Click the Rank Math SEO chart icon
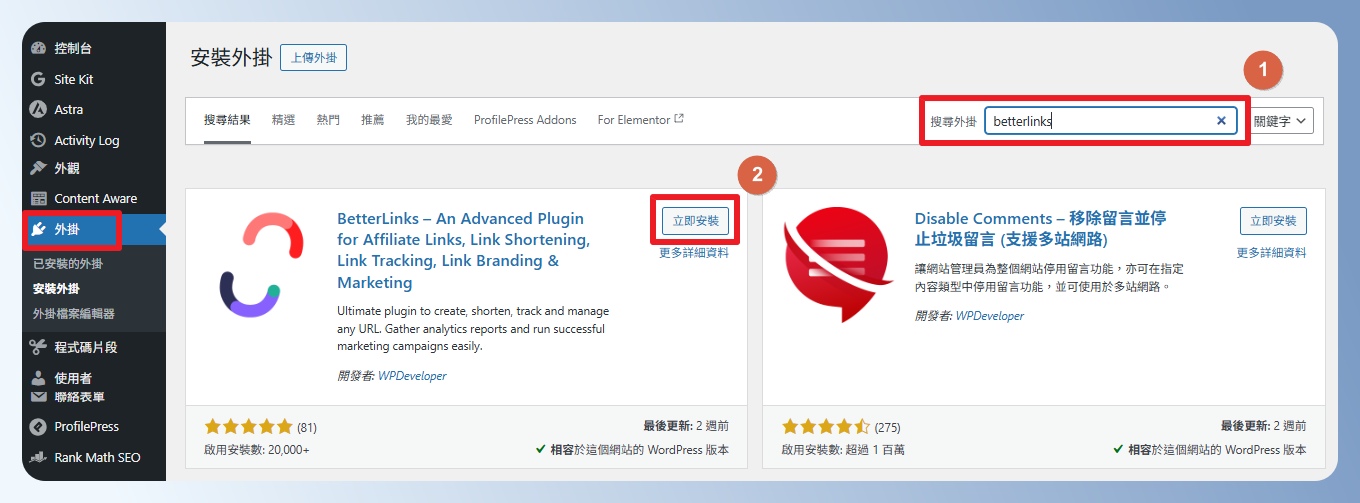The image size is (1360, 503). tap(38, 457)
